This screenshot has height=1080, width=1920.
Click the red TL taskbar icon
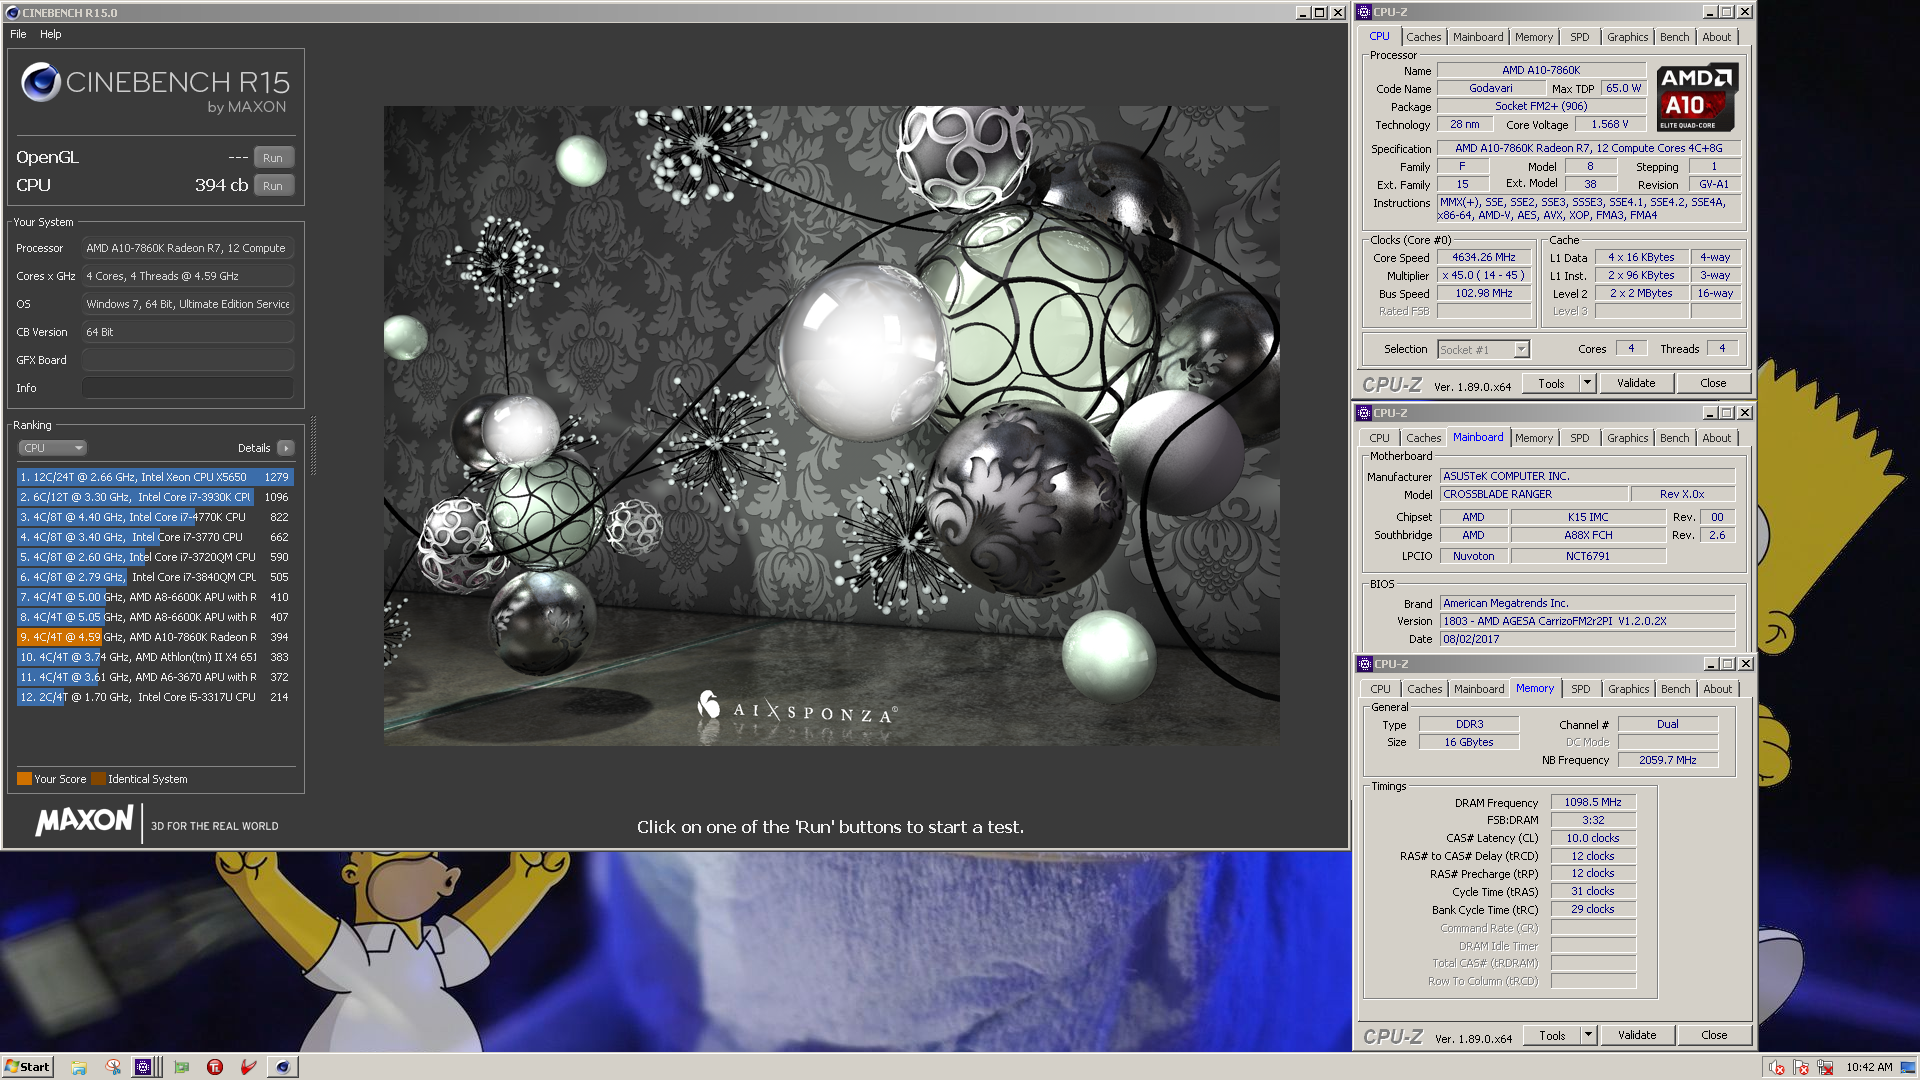coord(215,1067)
